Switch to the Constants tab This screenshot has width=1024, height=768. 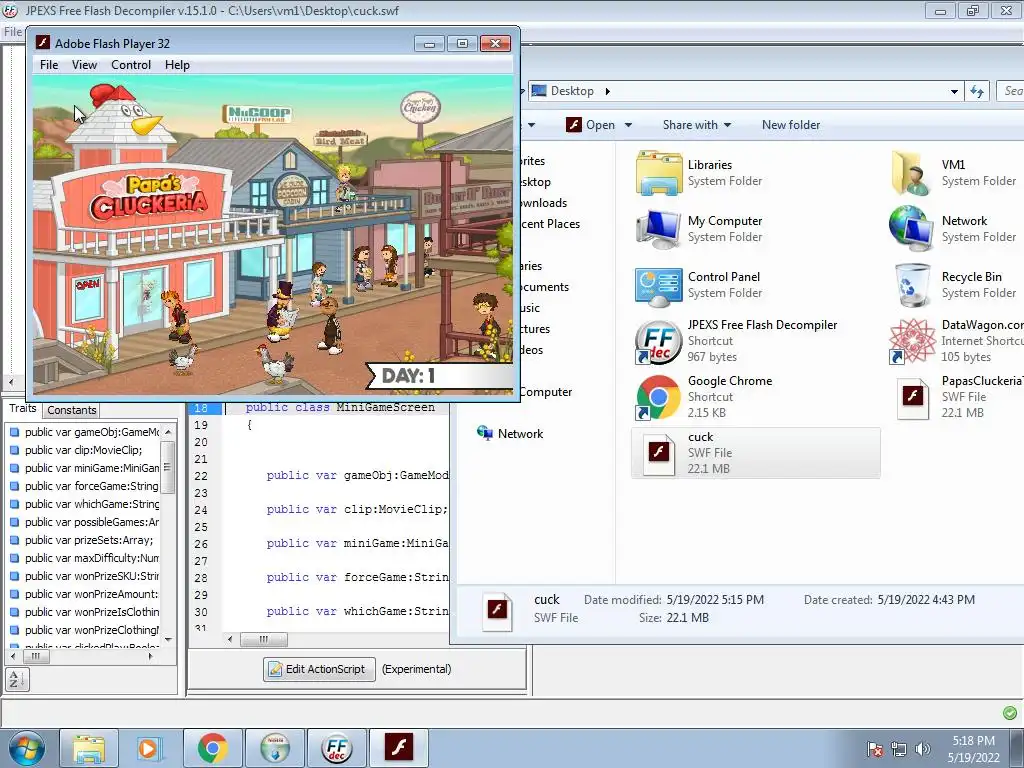pyautogui.click(x=72, y=410)
